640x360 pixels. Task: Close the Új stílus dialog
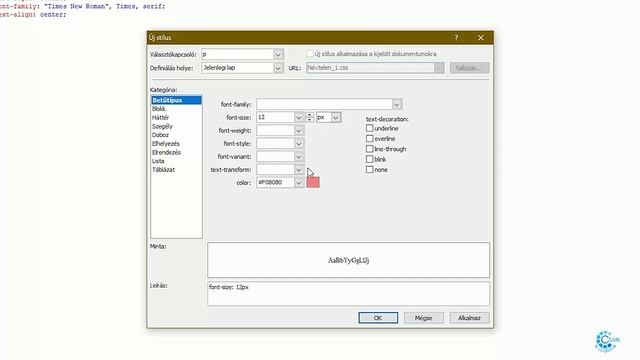tap(480, 38)
